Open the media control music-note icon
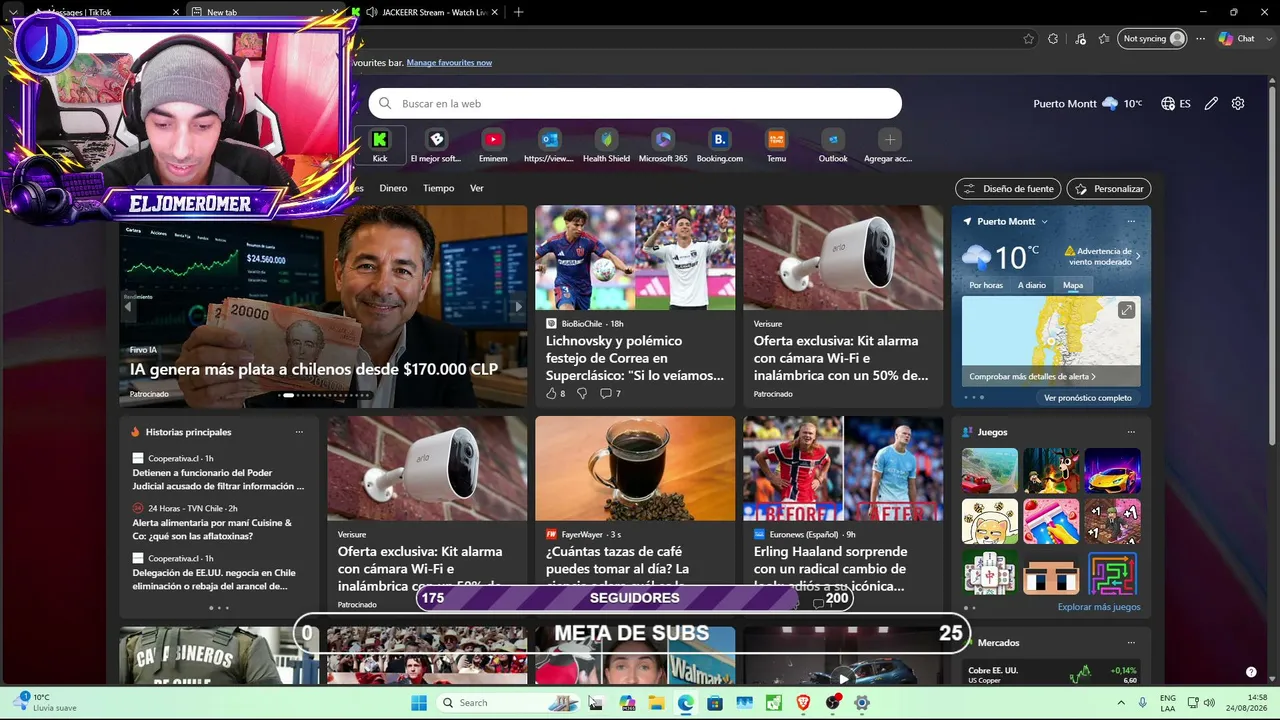Viewport: 1280px width, 720px height. point(1080,39)
